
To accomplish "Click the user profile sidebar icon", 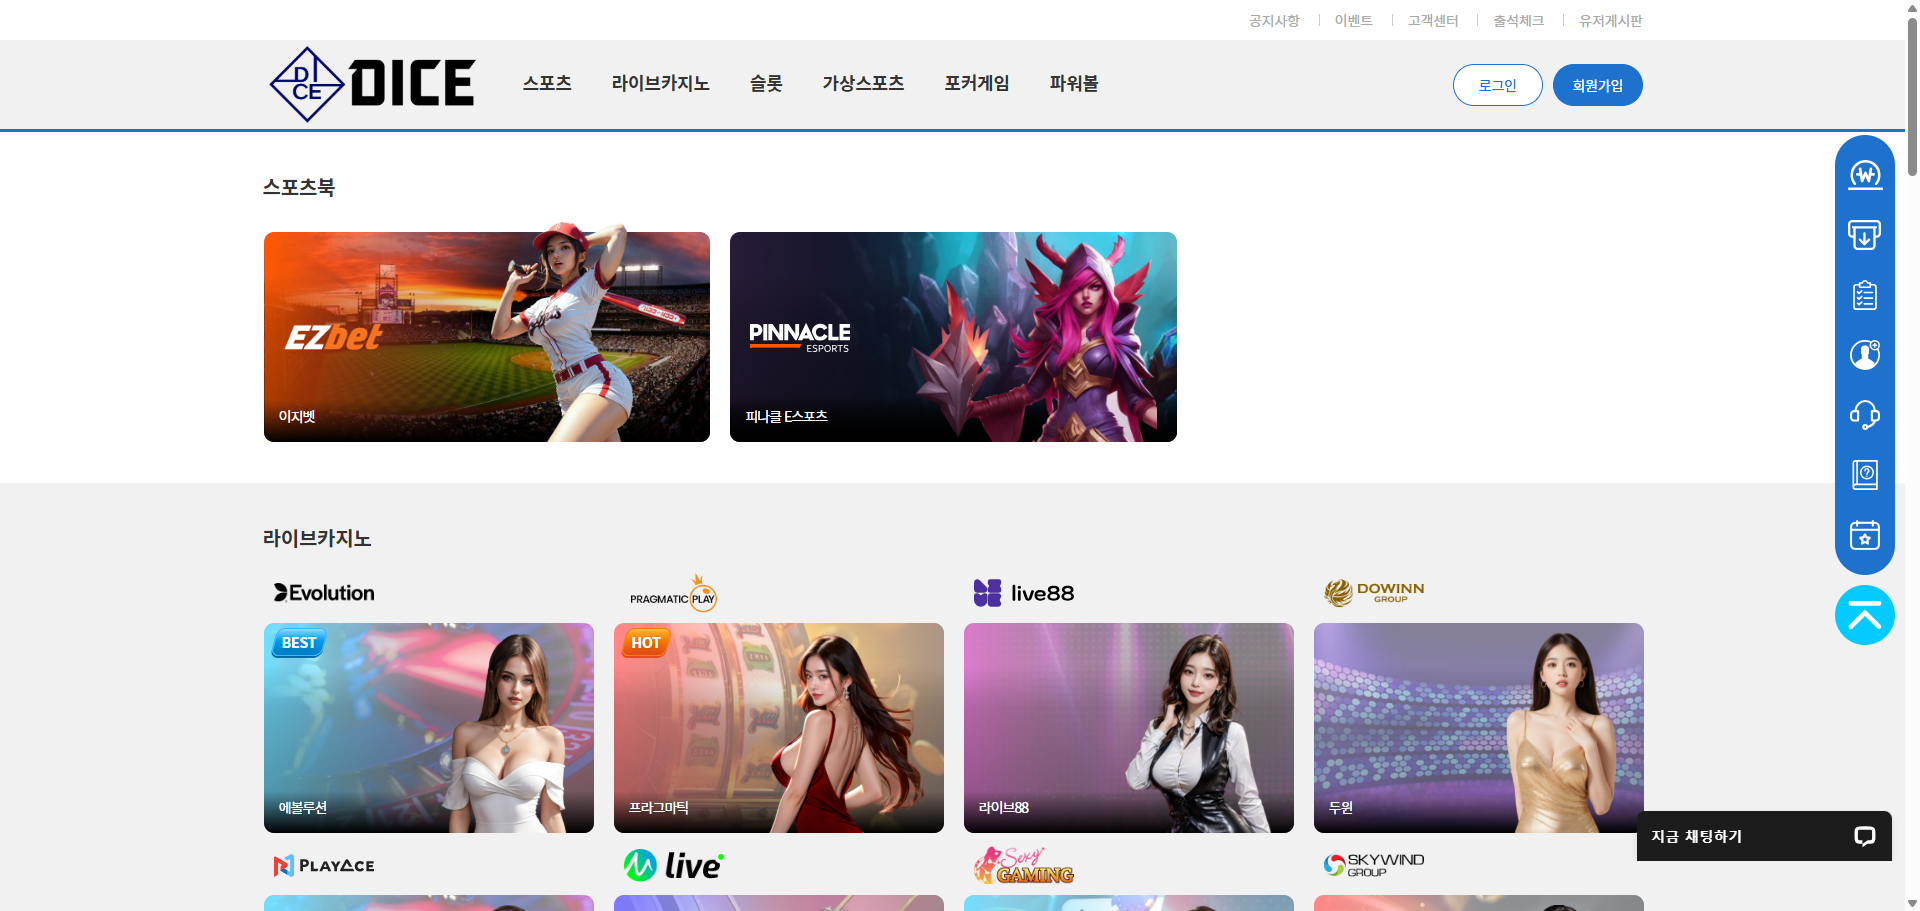I will 1865,355.
